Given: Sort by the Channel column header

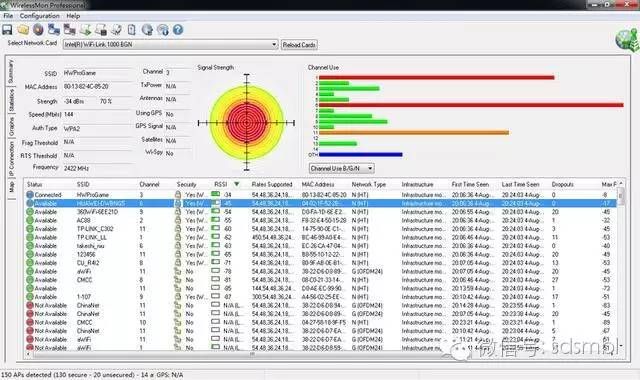Looking at the screenshot, I should point(149,184).
